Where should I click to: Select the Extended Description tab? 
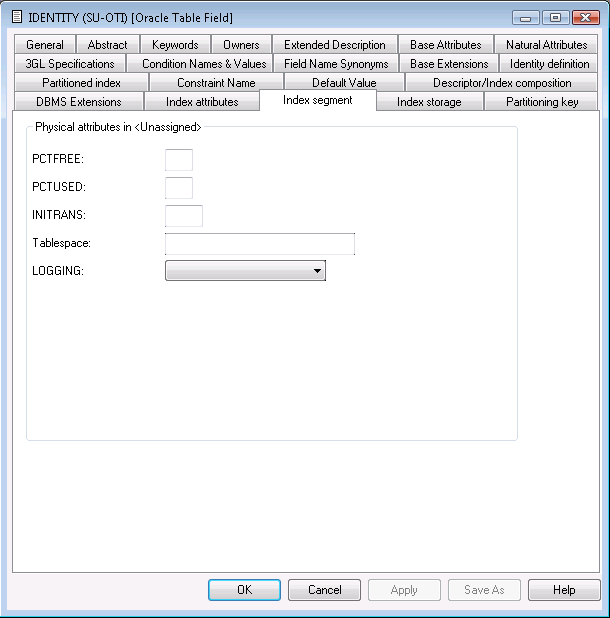coord(334,45)
